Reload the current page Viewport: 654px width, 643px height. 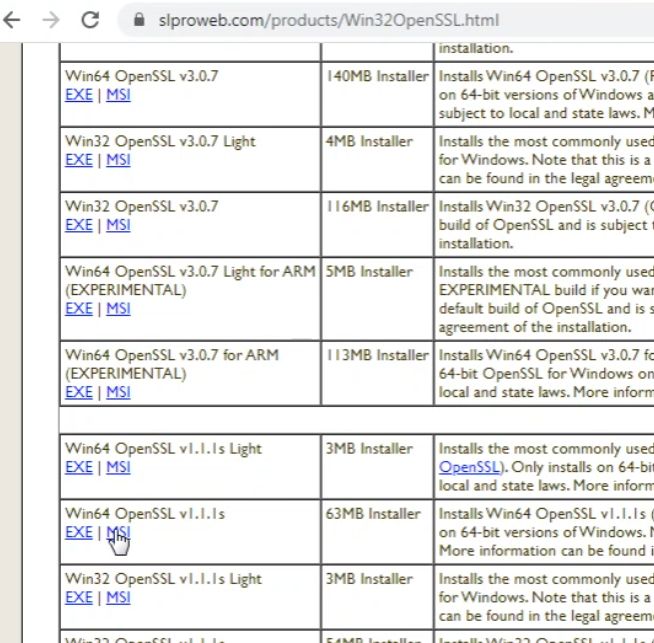point(90,20)
